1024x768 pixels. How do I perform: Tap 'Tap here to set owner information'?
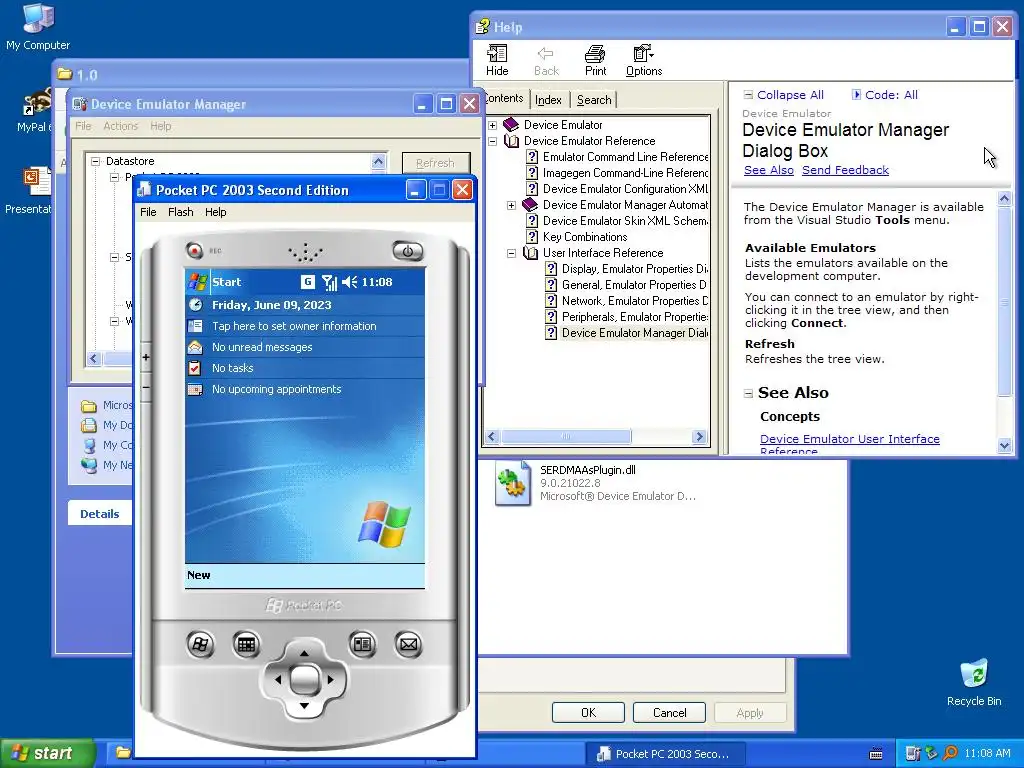[294, 326]
